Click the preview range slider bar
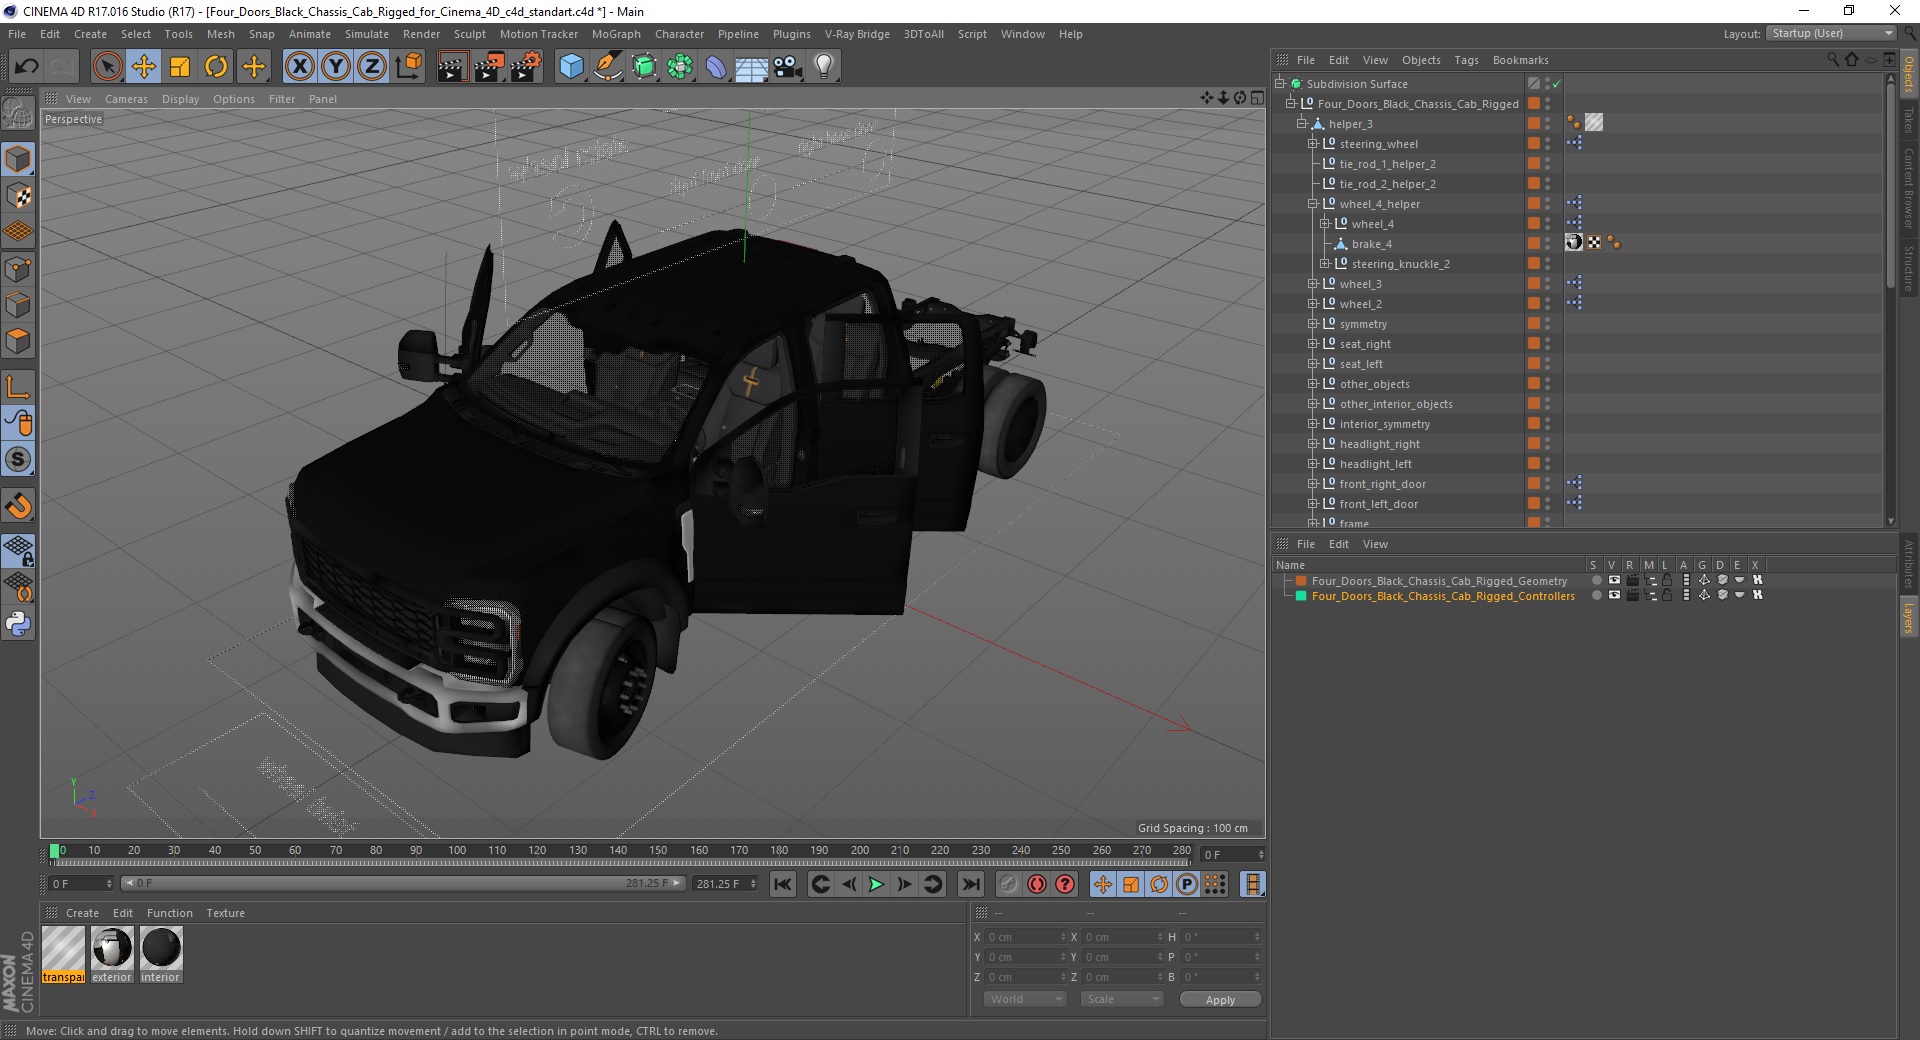Viewport: 1920px width, 1040px height. (403, 883)
